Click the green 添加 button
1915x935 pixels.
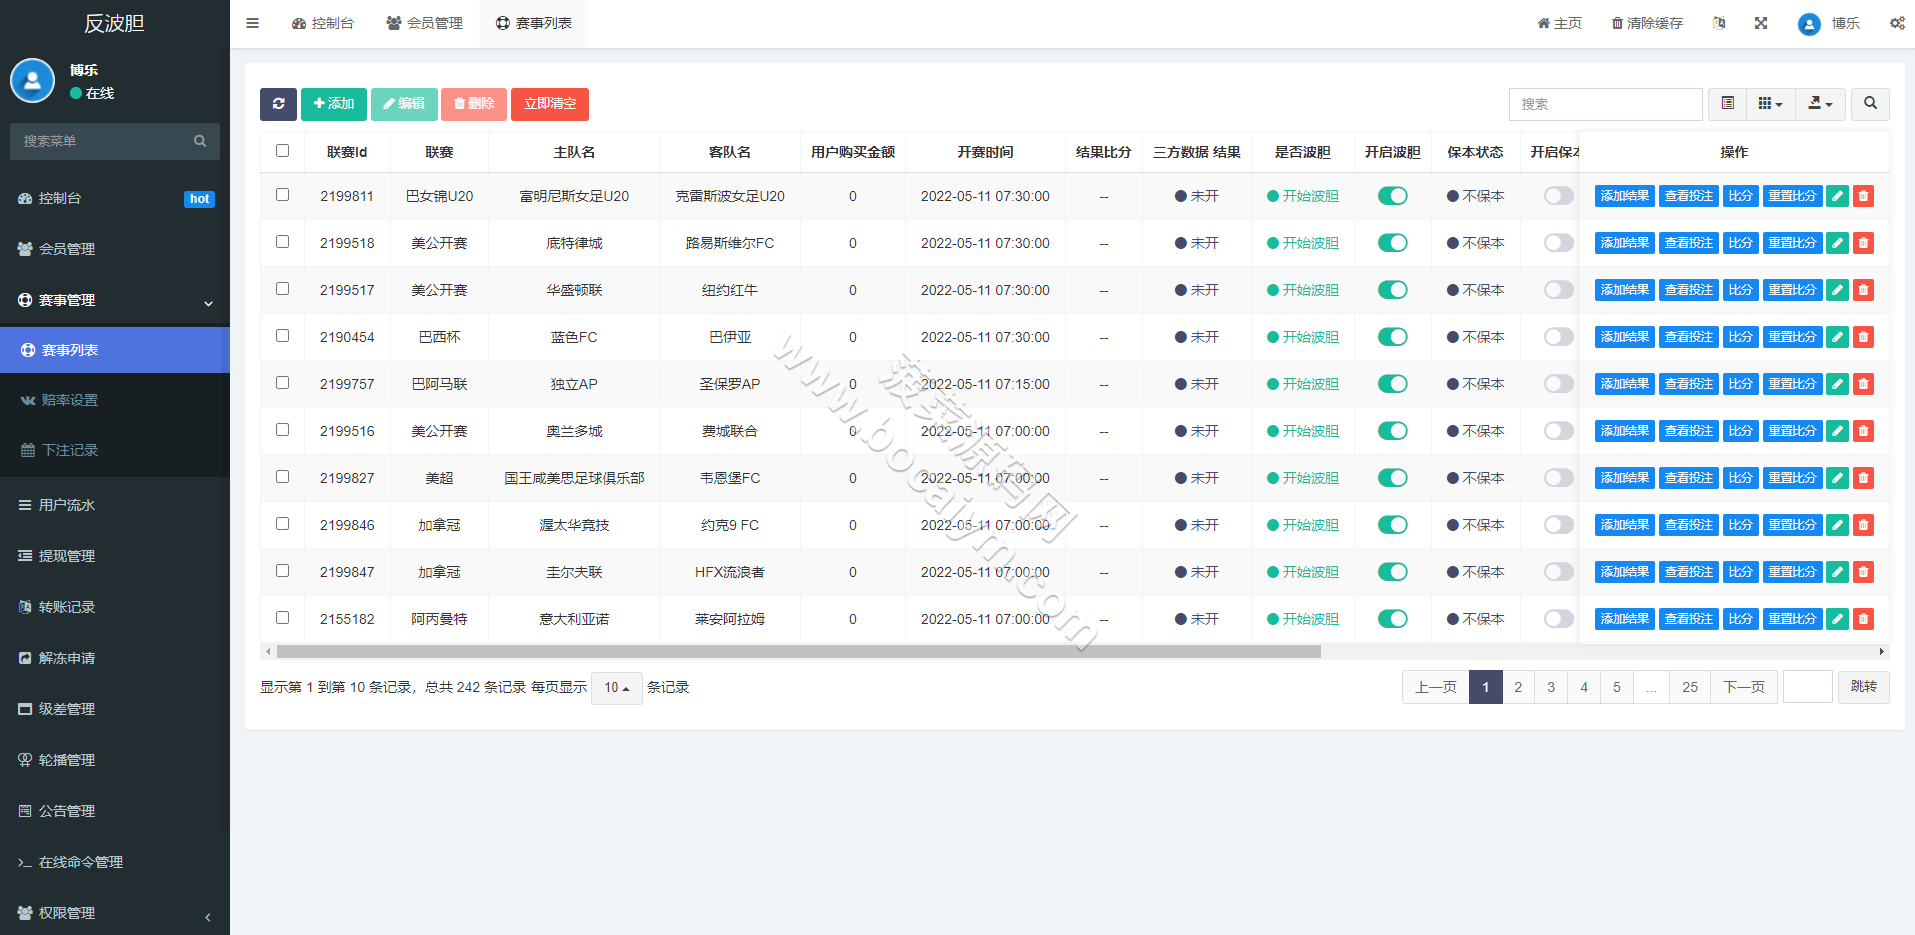coord(333,104)
